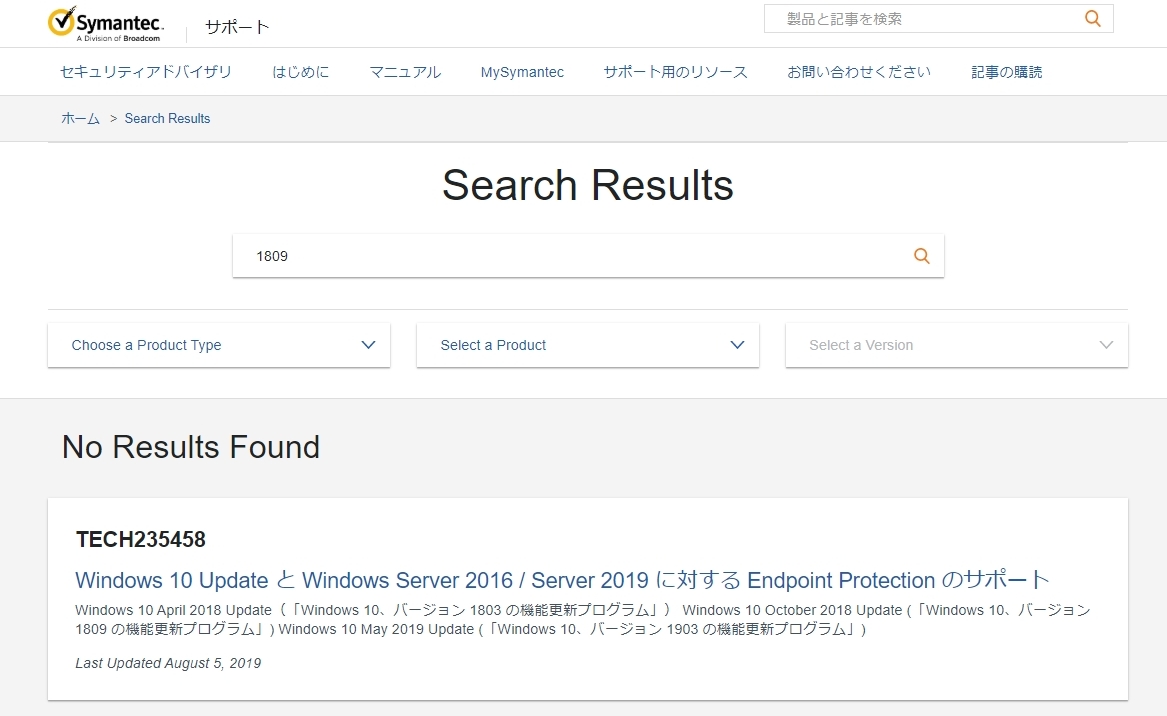Viewport: 1167px width, 716px height.
Task: Click the chevron on Select a Product
Action: [737, 345]
